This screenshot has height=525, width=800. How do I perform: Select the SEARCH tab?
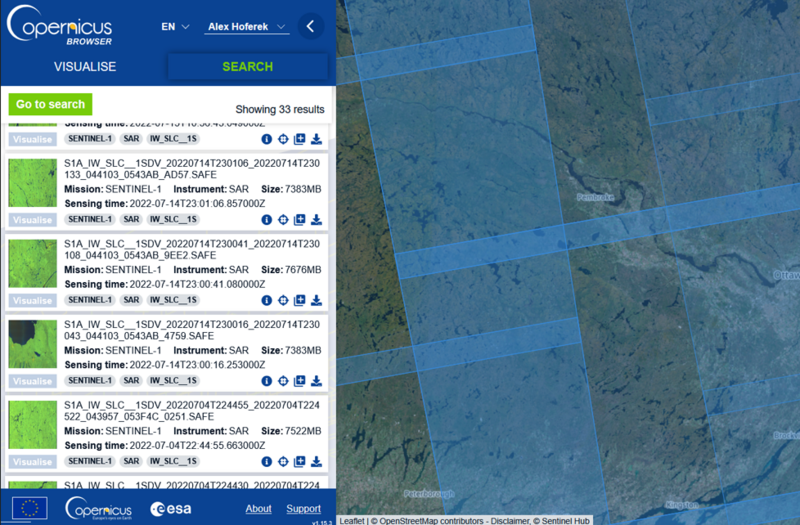coord(247,67)
